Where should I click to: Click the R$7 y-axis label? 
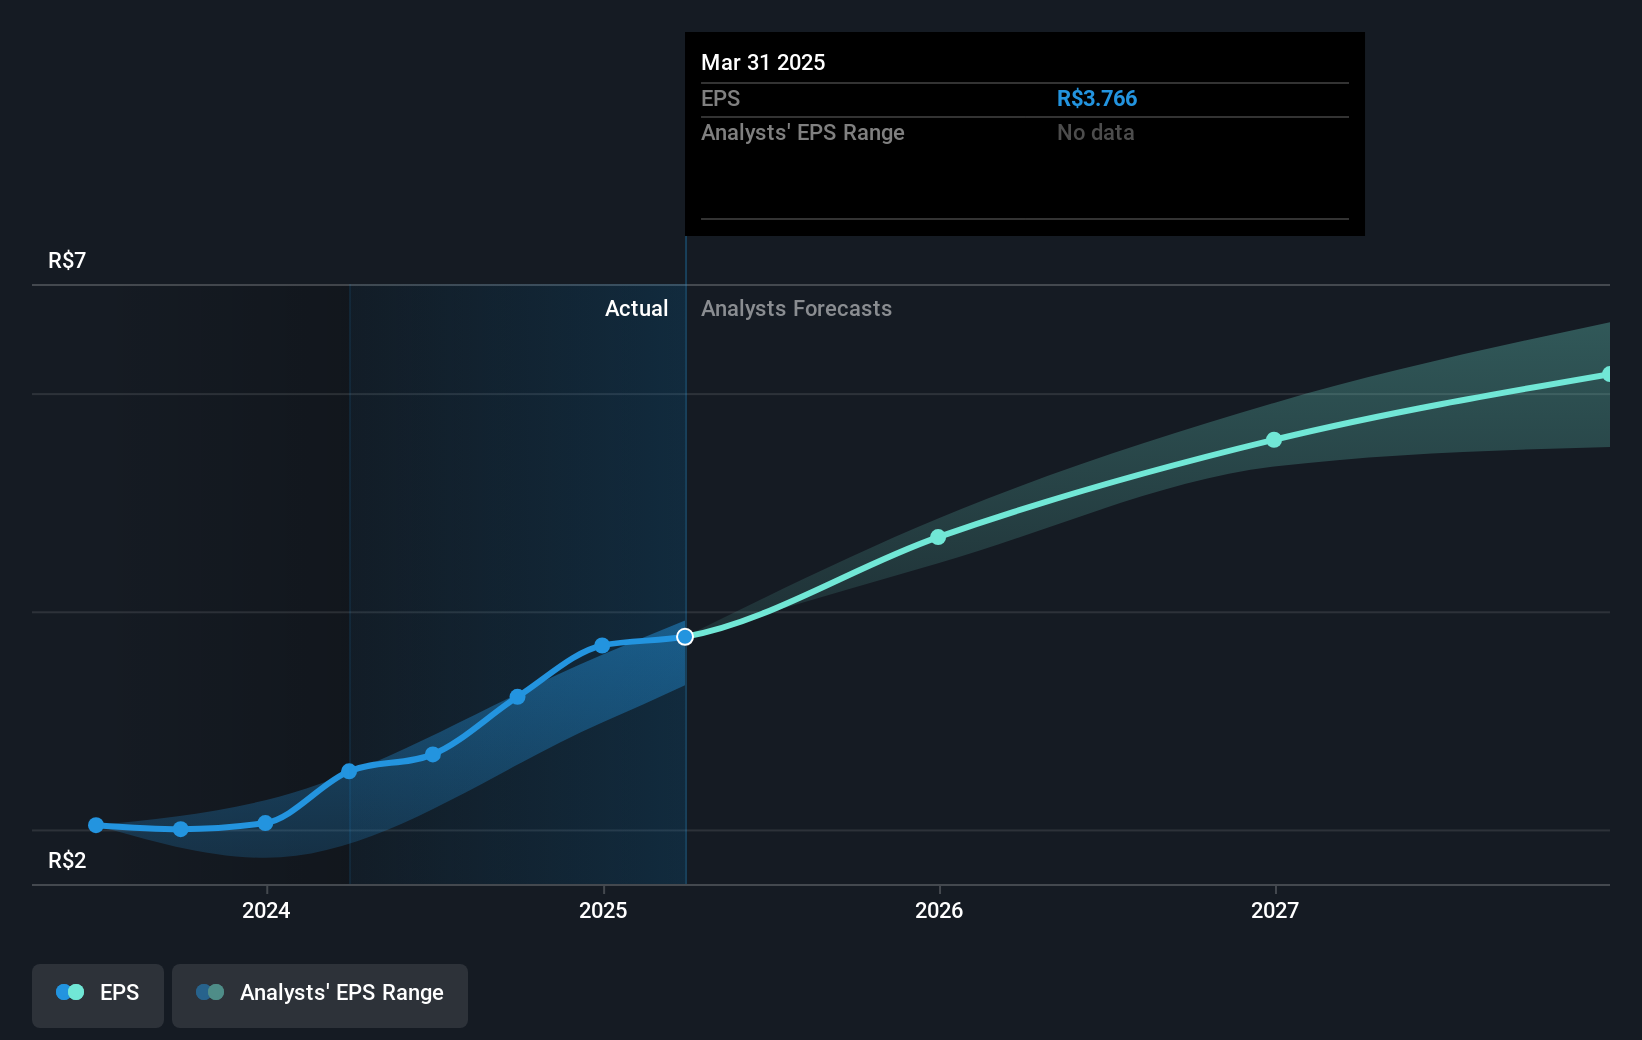click(x=67, y=260)
